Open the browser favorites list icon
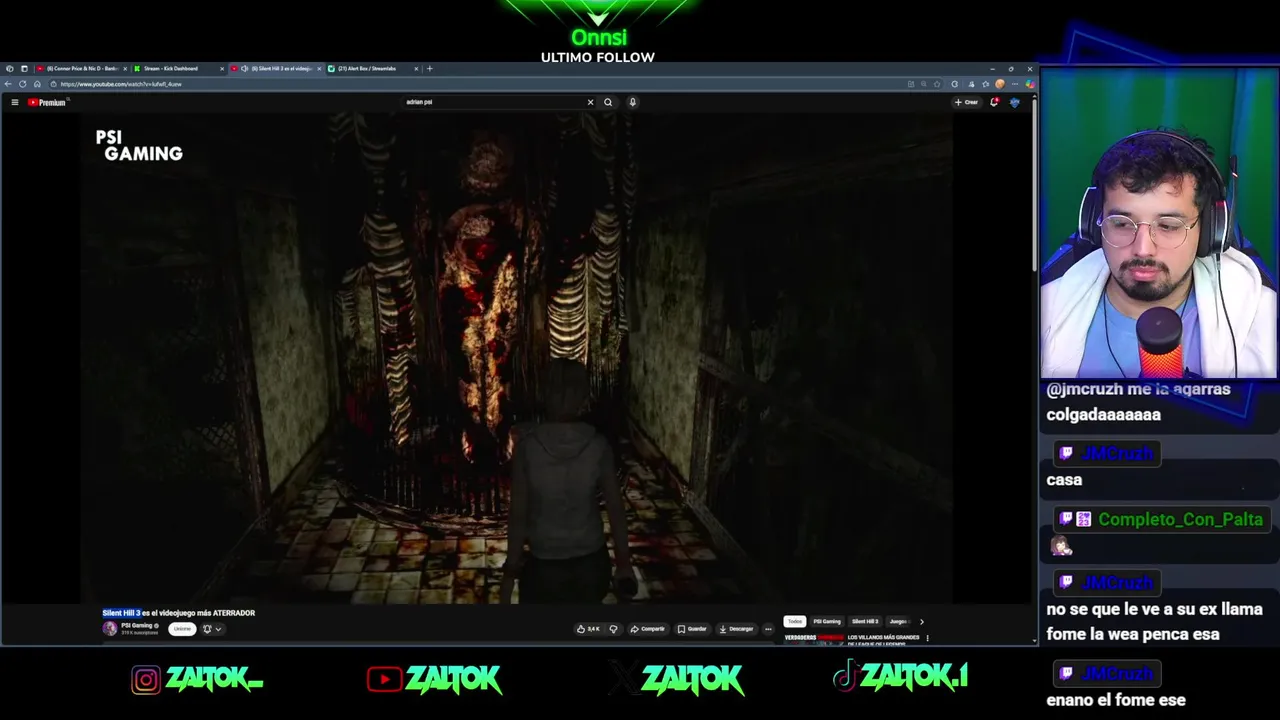The image size is (1280, 720). tap(985, 84)
